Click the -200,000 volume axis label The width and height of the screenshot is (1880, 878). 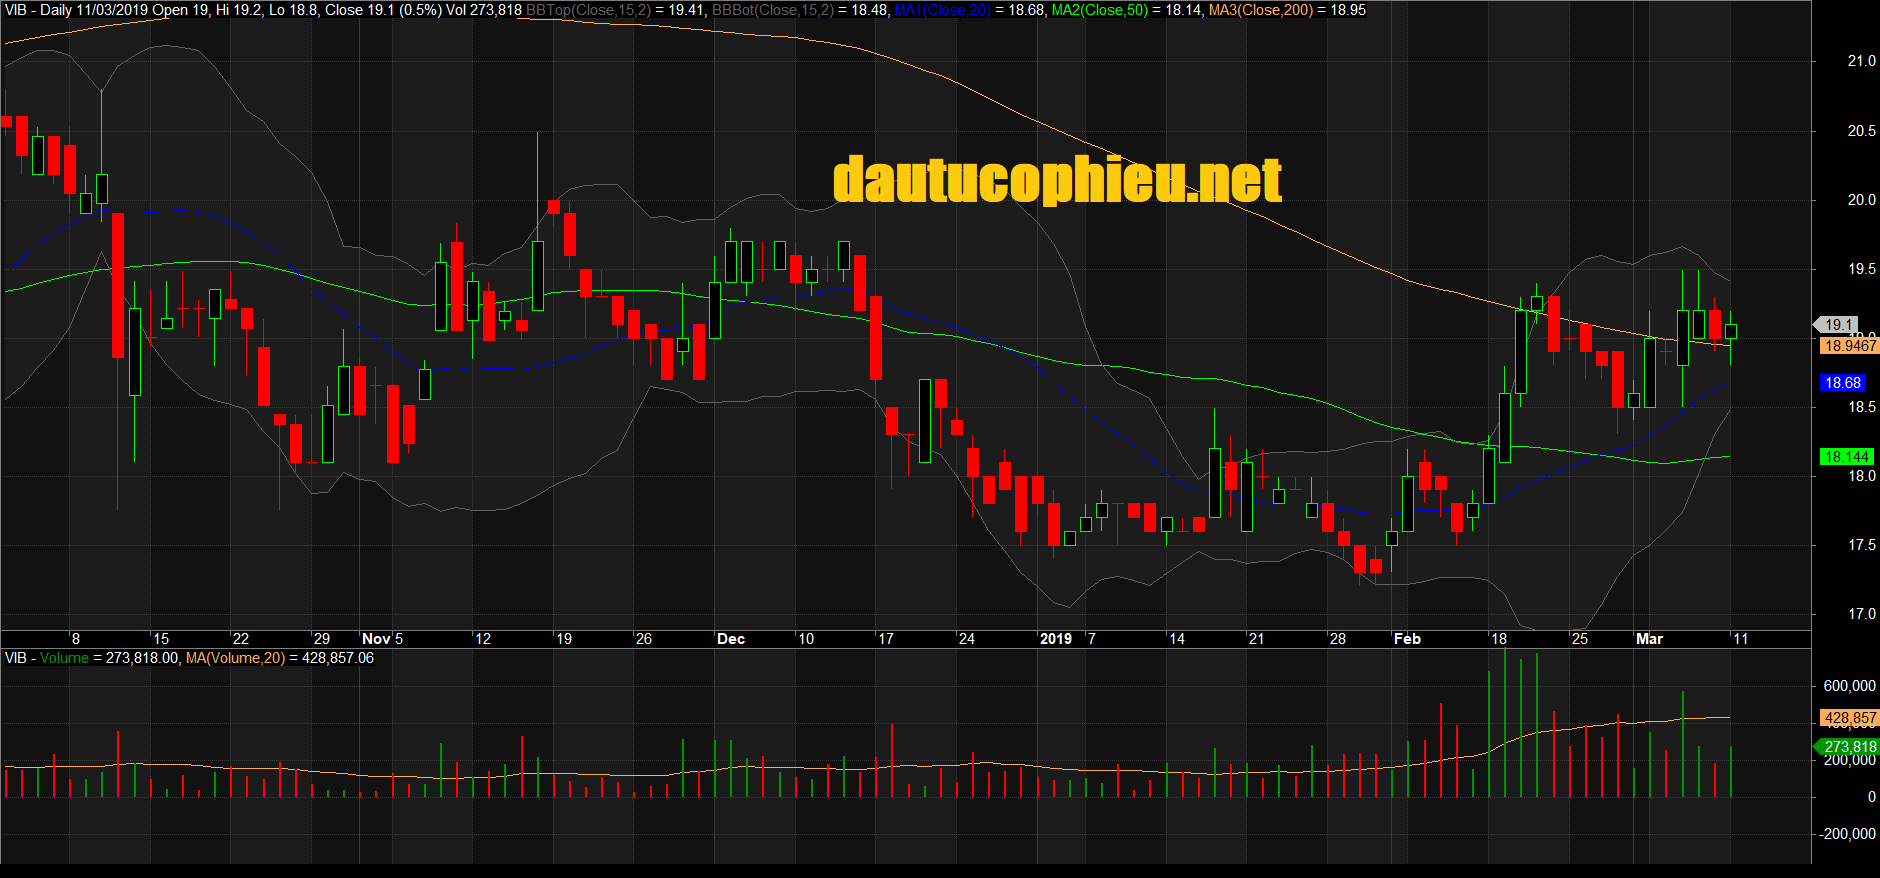(x=1847, y=834)
